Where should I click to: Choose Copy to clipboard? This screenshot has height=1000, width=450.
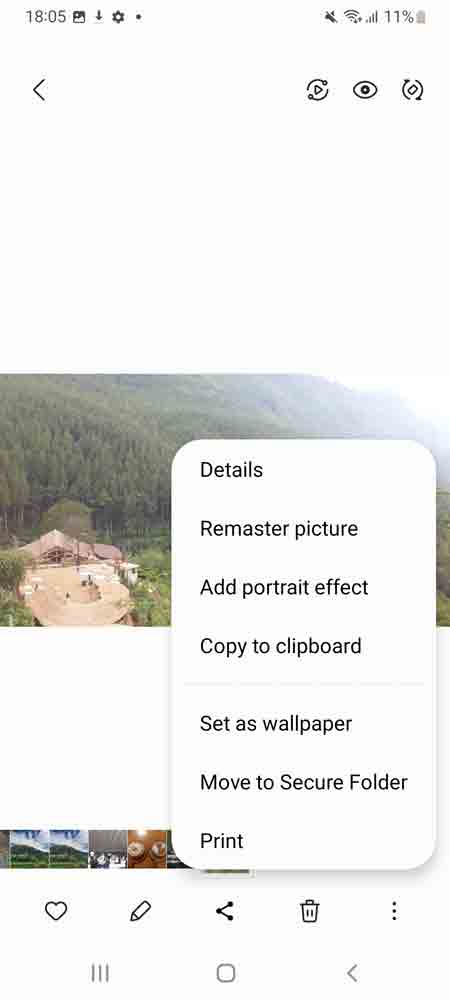(x=280, y=646)
